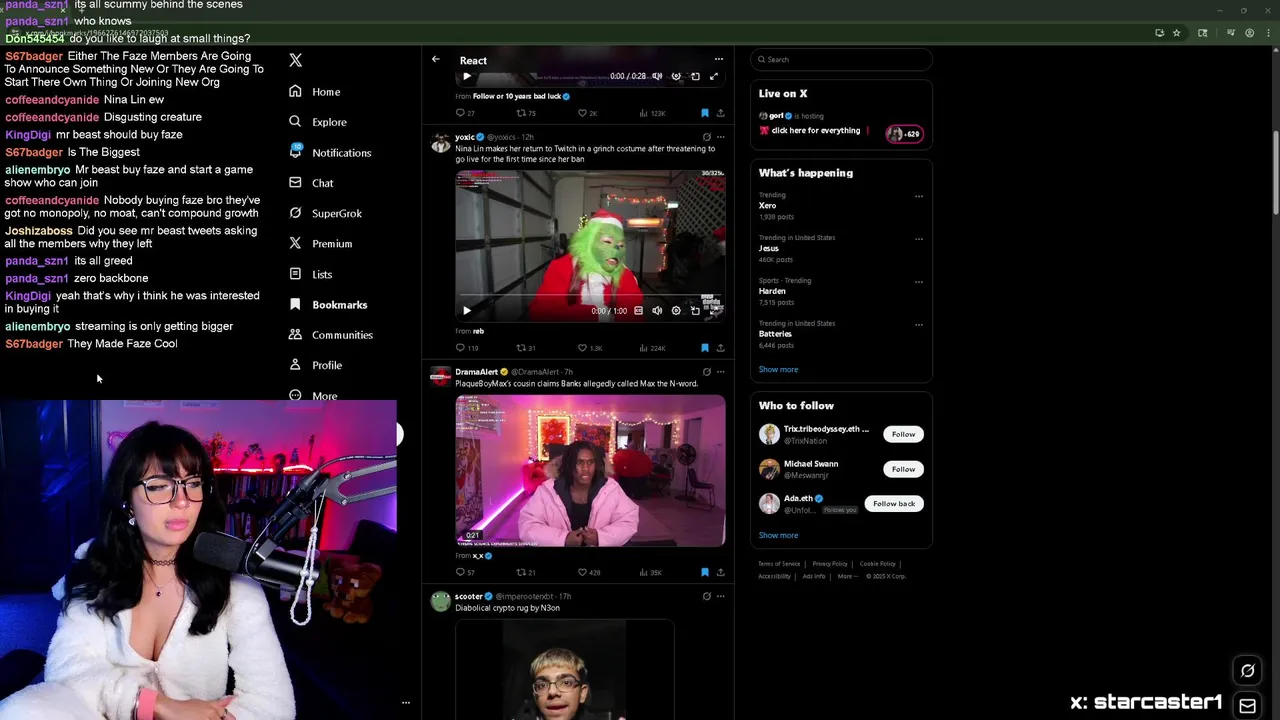This screenshot has width=1280, height=720.
Task: Expand the grinch video to fullscreen
Action: coord(714,311)
